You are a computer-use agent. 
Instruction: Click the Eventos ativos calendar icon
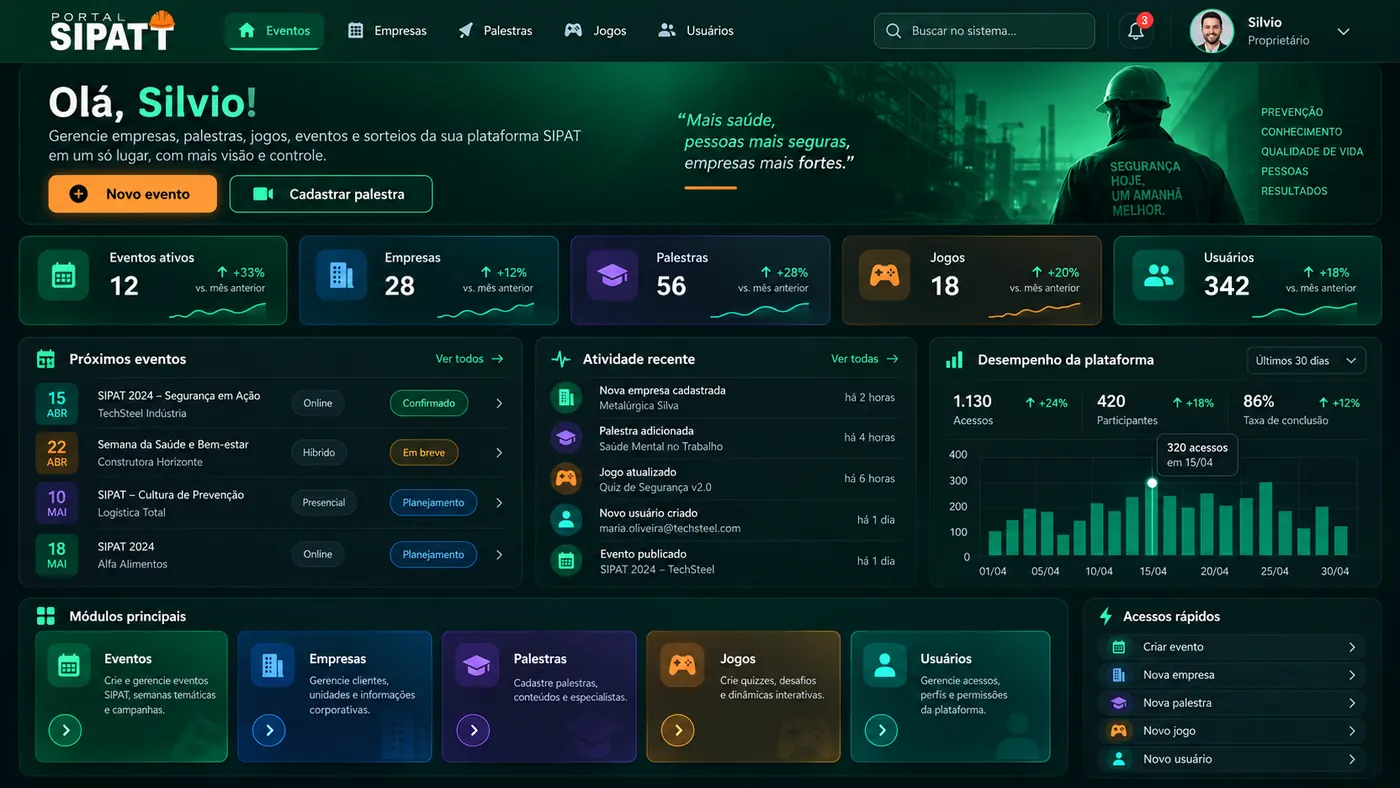click(x=64, y=275)
